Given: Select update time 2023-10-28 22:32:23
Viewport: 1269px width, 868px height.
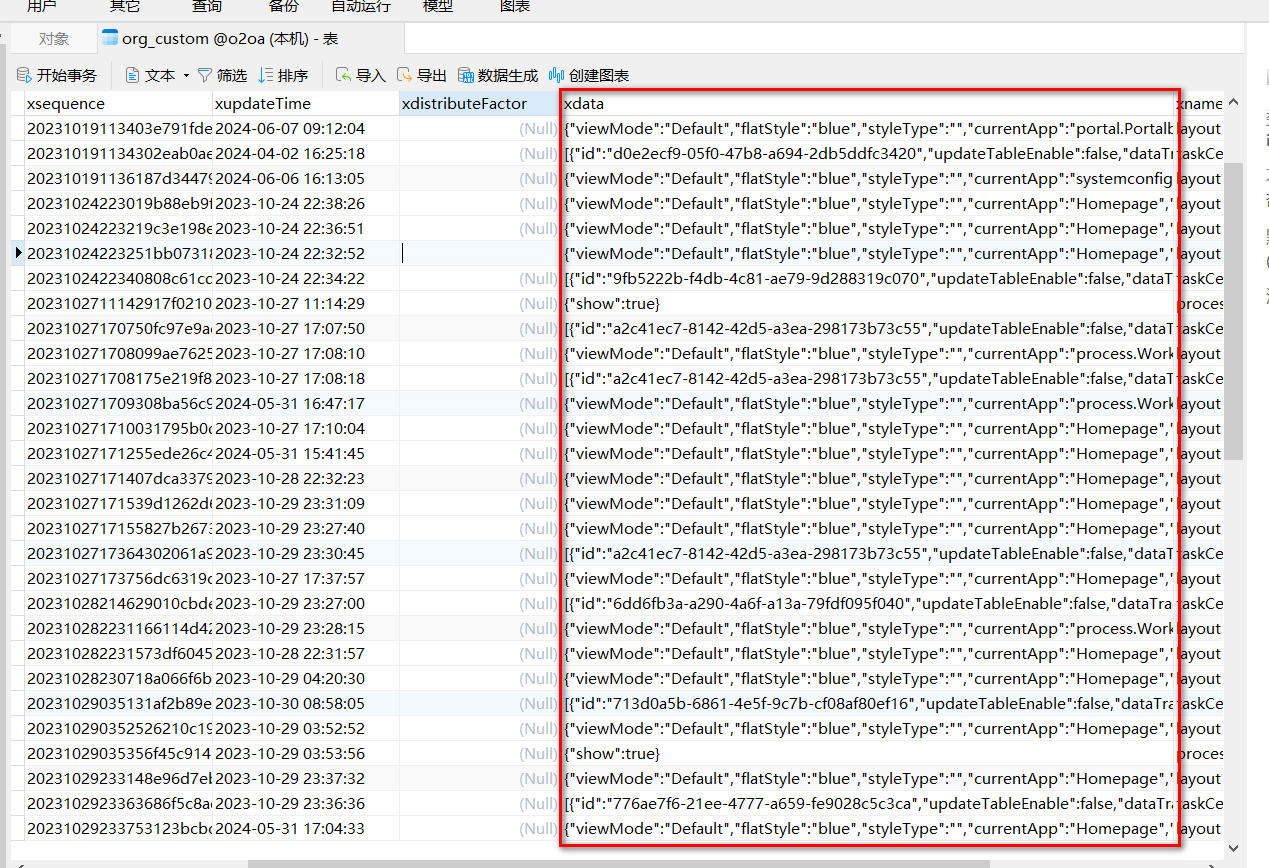Looking at the screenshot, I should 305,478.
